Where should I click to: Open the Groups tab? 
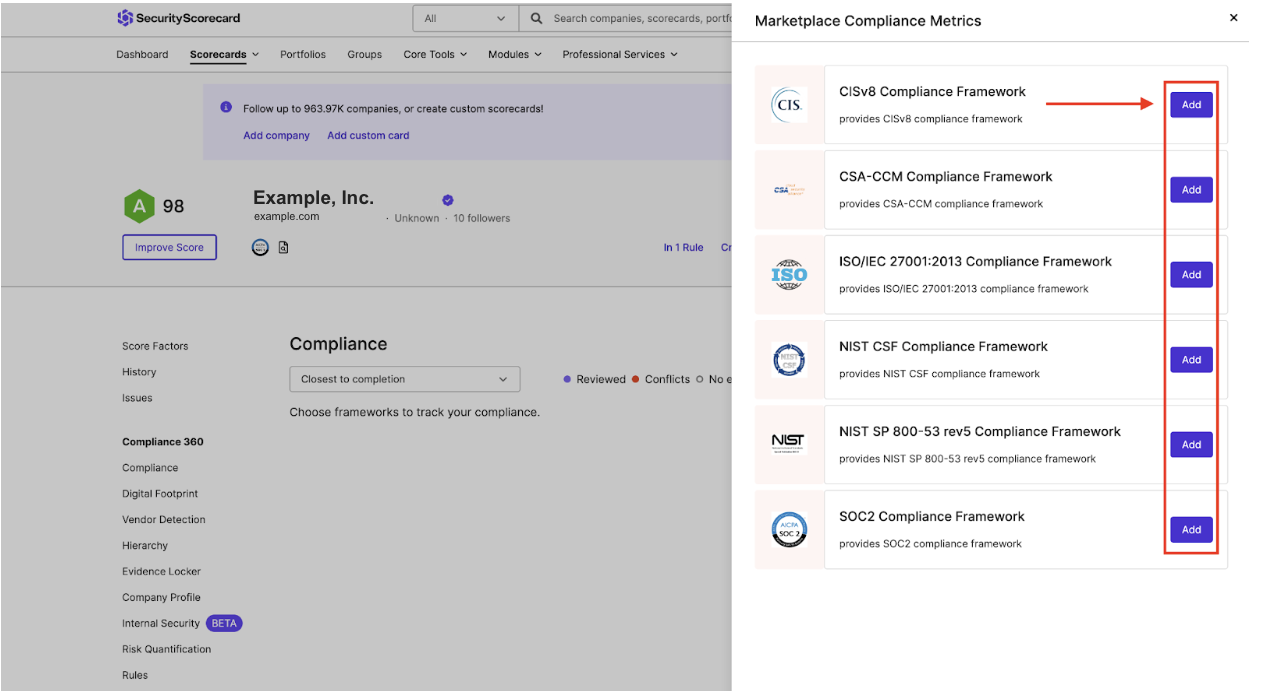(365, 55)
